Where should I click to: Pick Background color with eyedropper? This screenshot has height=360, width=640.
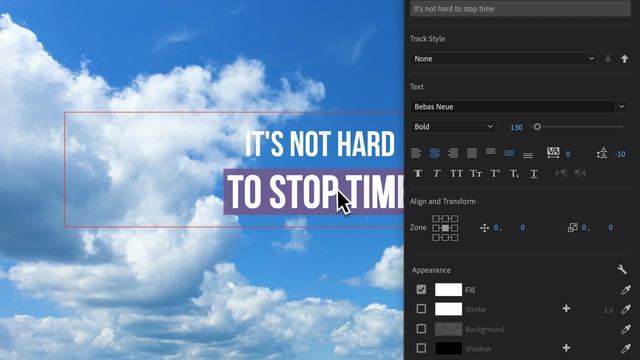(626, 329)
